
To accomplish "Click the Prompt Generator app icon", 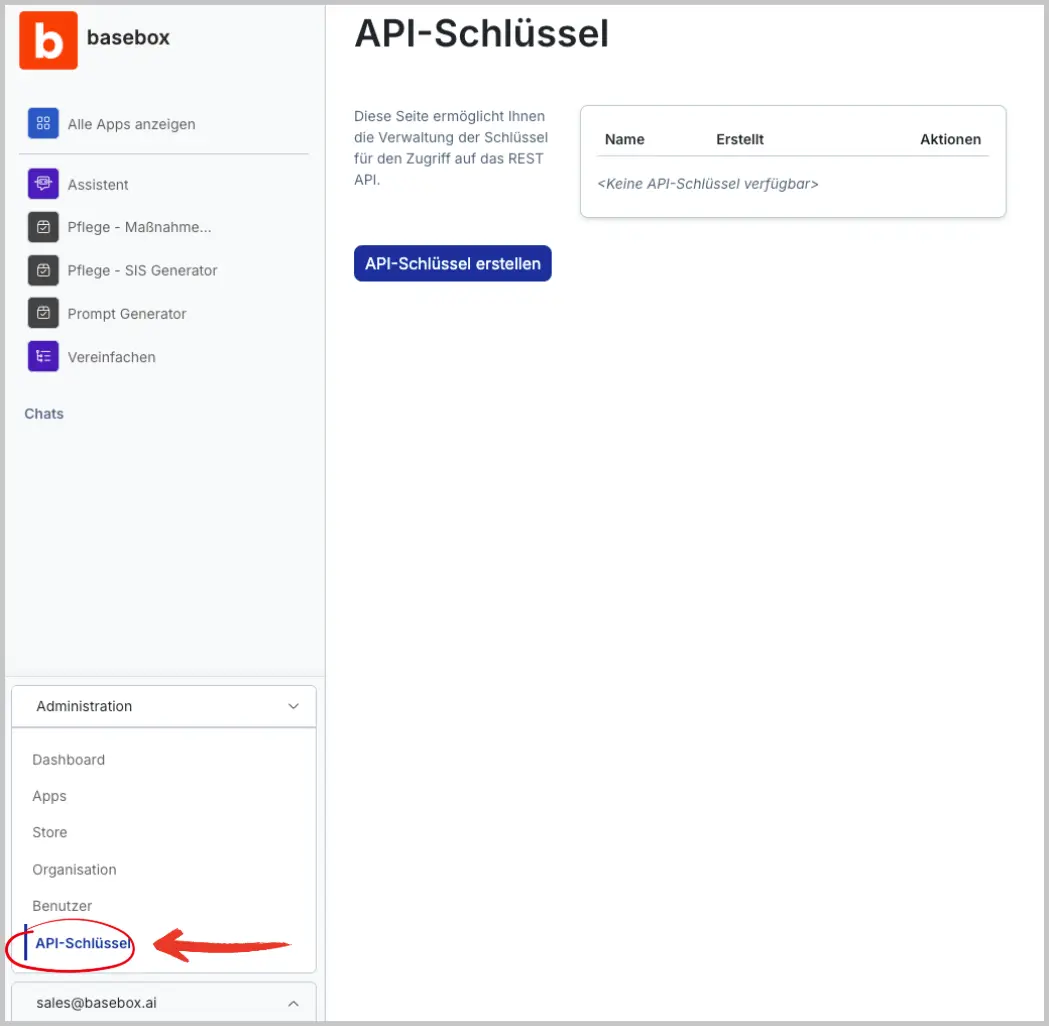I will [x=43, y=313].
